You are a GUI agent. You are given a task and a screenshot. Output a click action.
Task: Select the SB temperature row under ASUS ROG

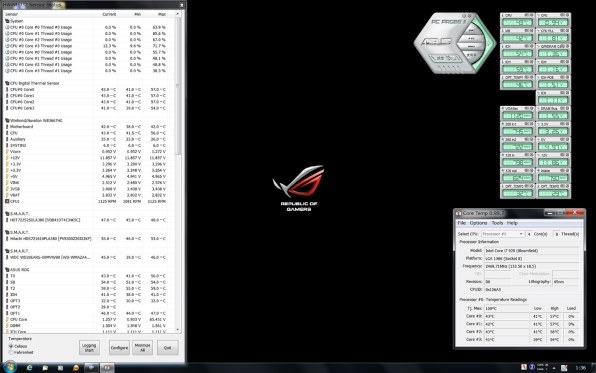pos(86,282)
